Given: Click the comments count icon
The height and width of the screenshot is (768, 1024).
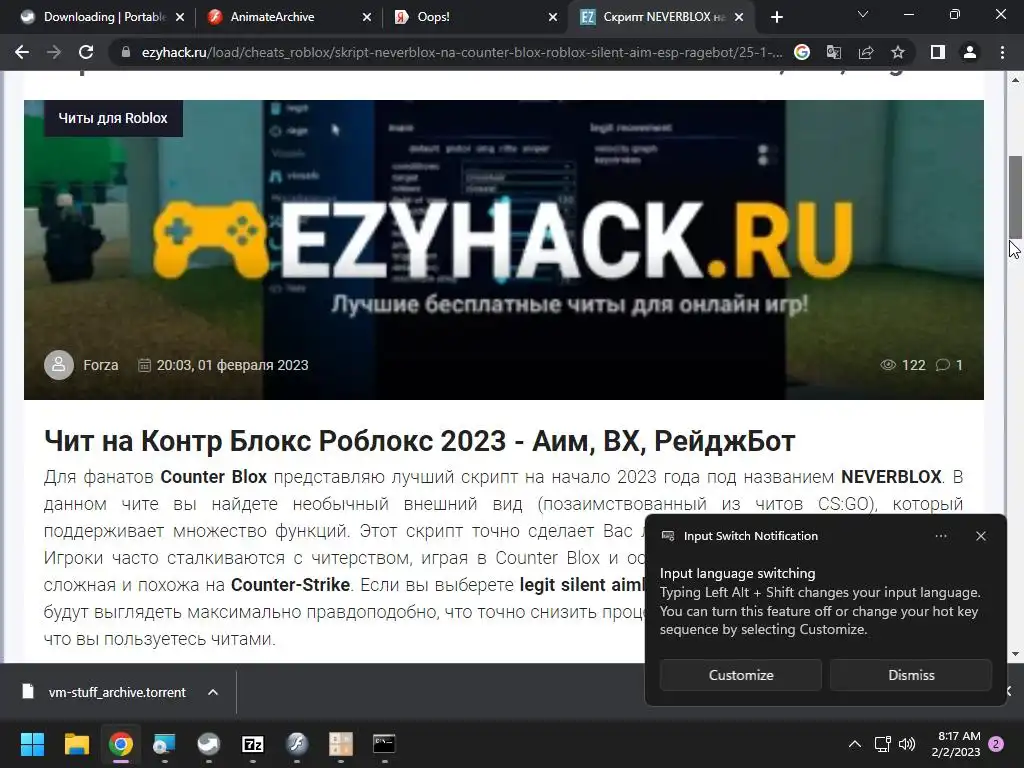Looking at the screenshot, I should (x=942, y=365).
